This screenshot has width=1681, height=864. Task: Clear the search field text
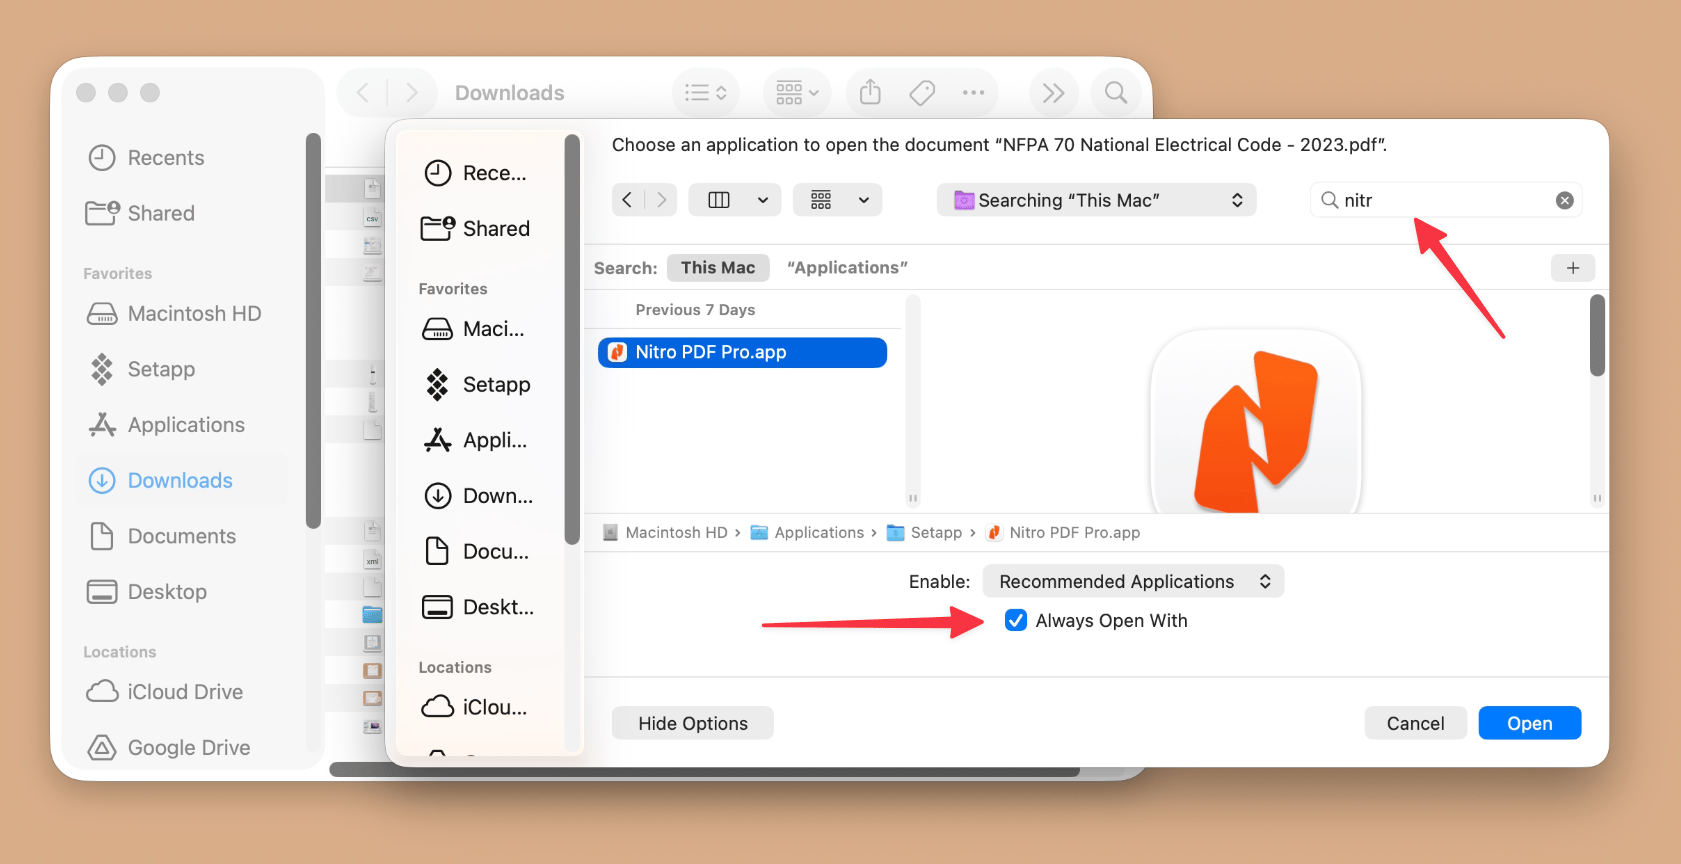pos(1565,200)
